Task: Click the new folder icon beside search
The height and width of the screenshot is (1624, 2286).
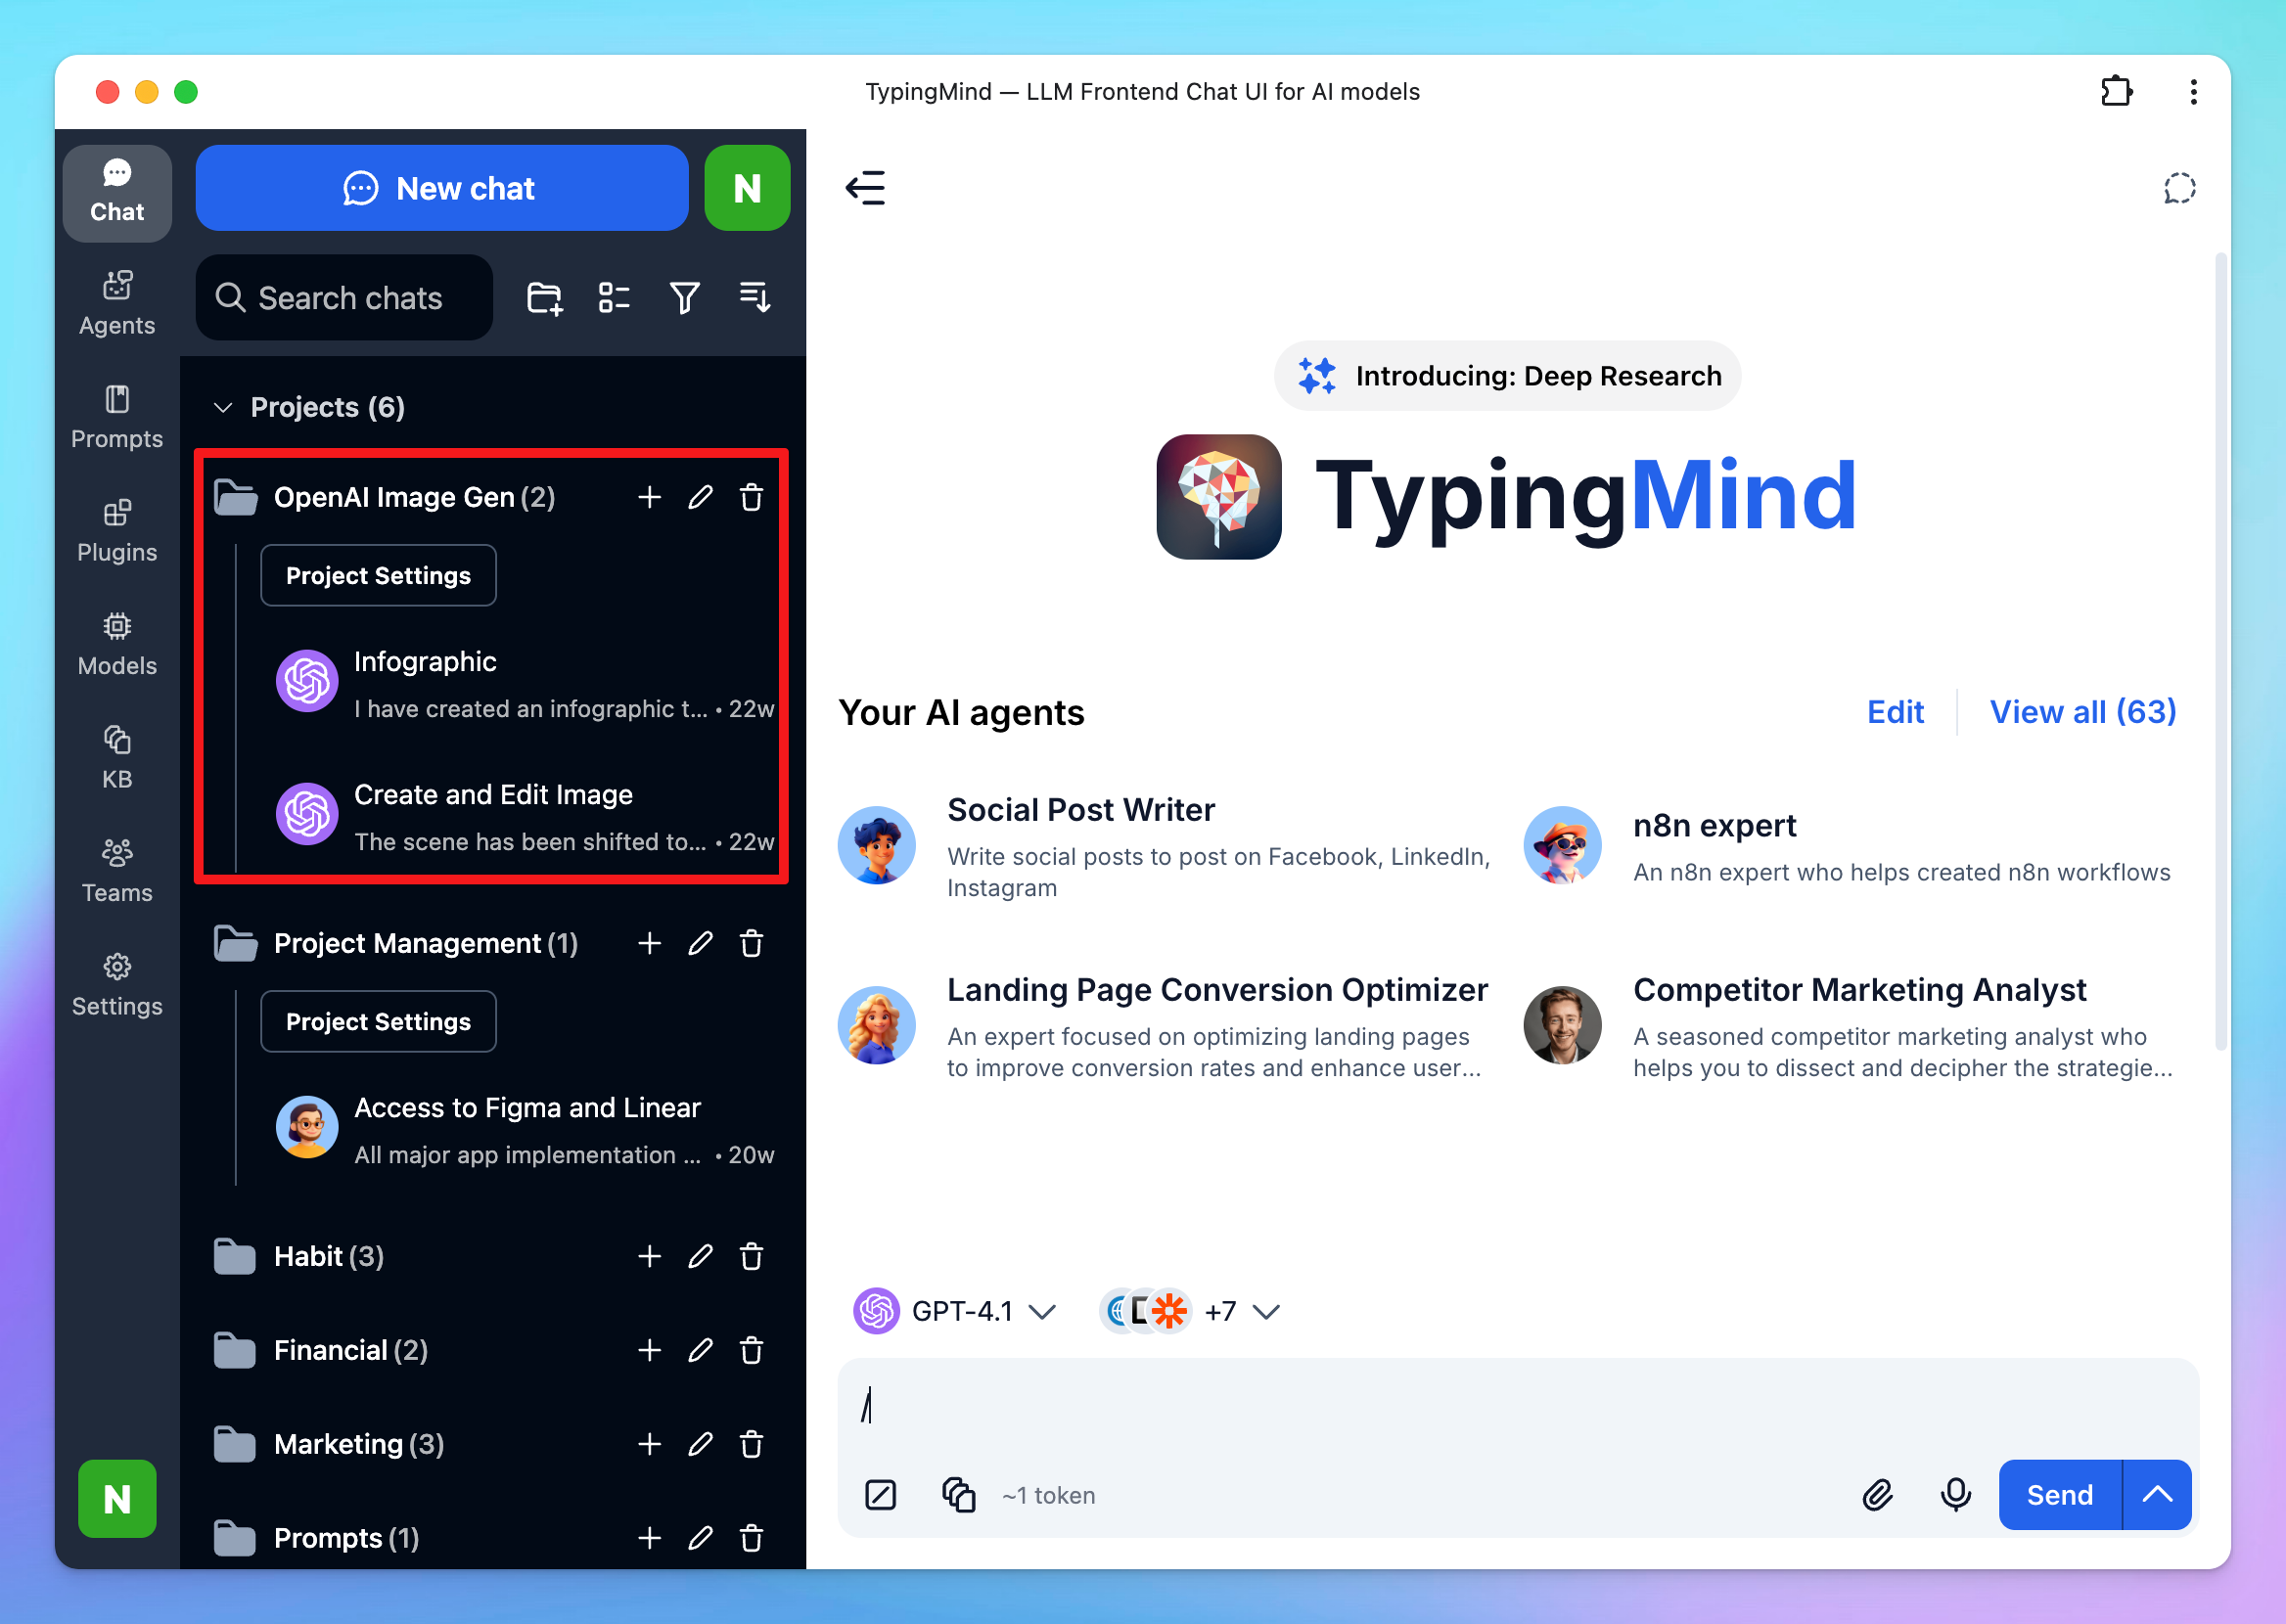Action: pyautogui.click(x=544, y=298)
